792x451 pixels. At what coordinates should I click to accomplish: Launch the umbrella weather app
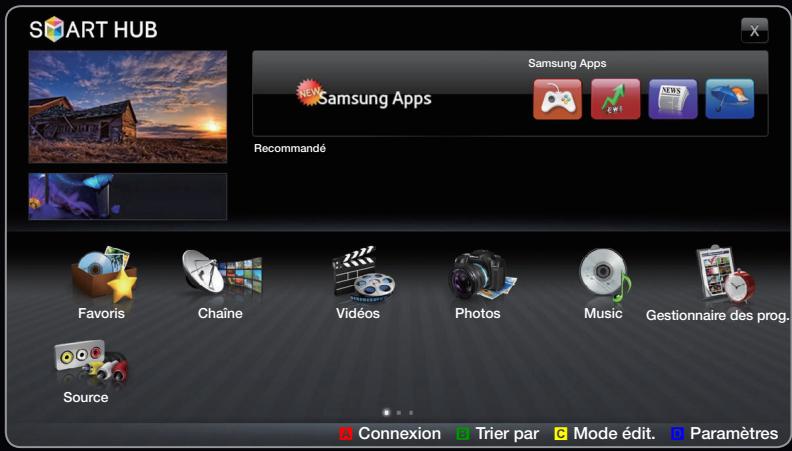coord(730,99)
